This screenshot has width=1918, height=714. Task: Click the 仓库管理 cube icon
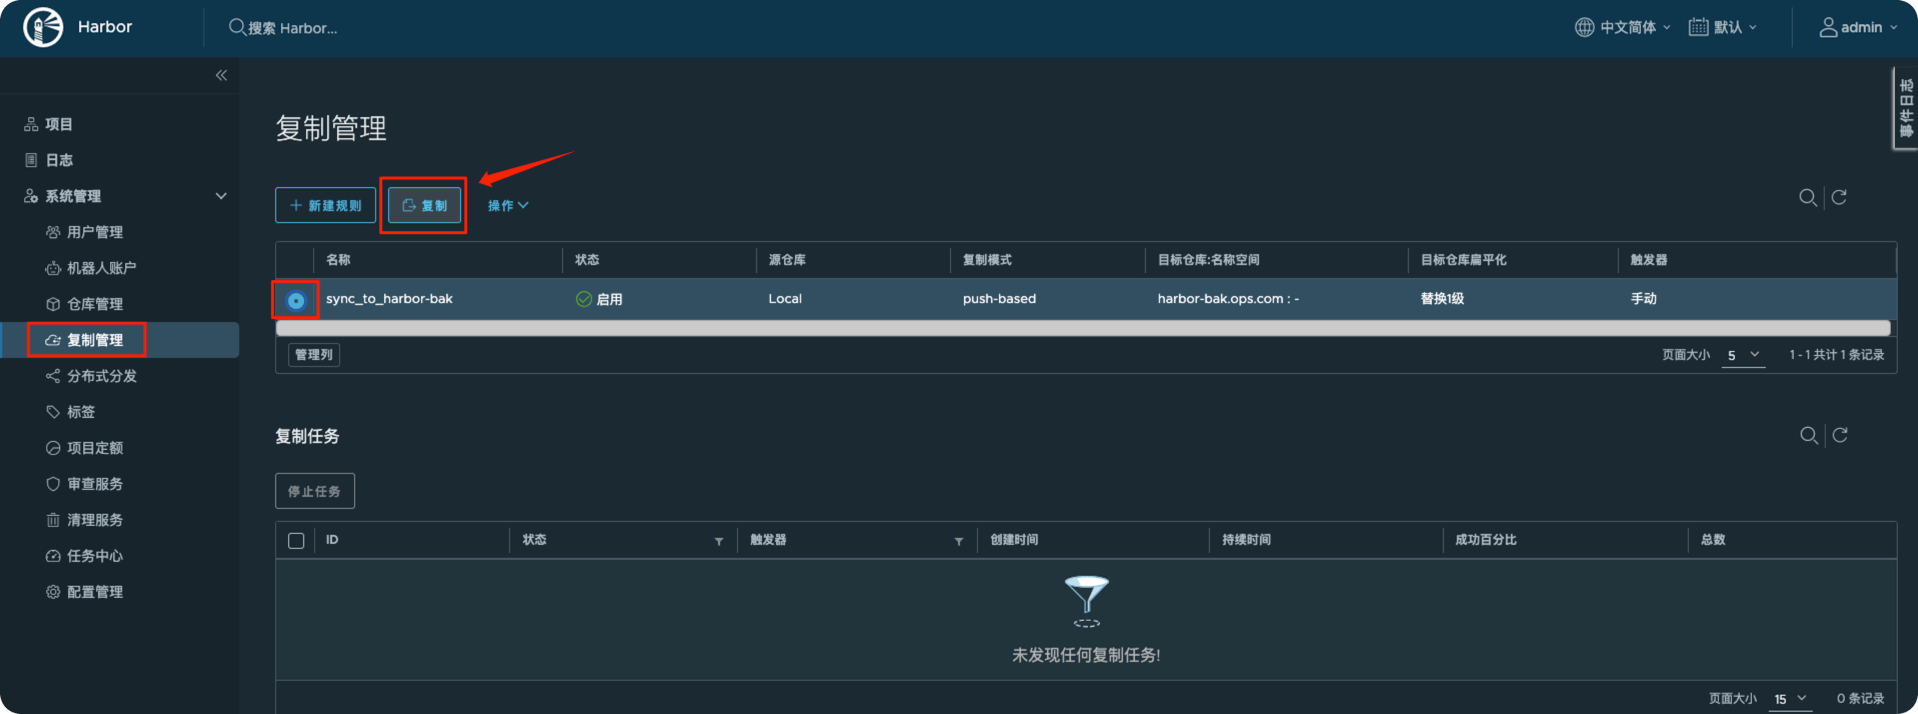[x=53, y=304]
